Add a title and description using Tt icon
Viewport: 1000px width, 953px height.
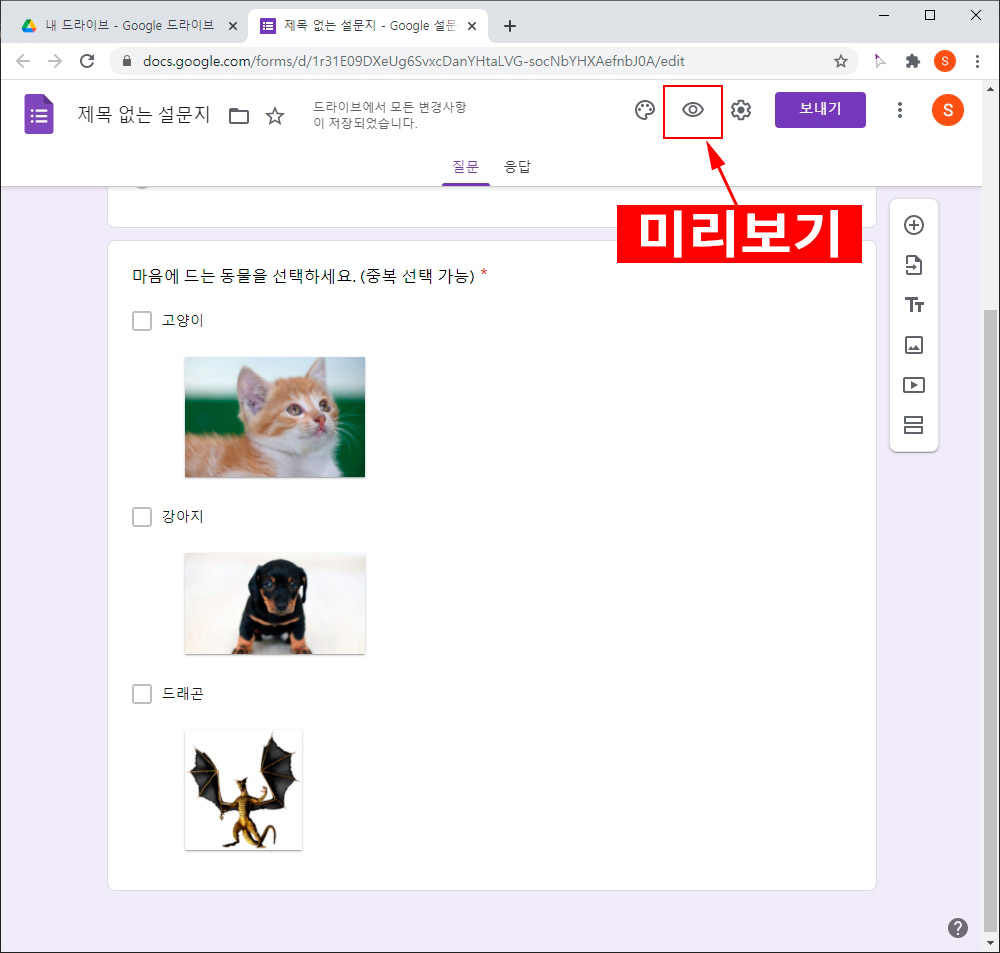click(913, 305)
